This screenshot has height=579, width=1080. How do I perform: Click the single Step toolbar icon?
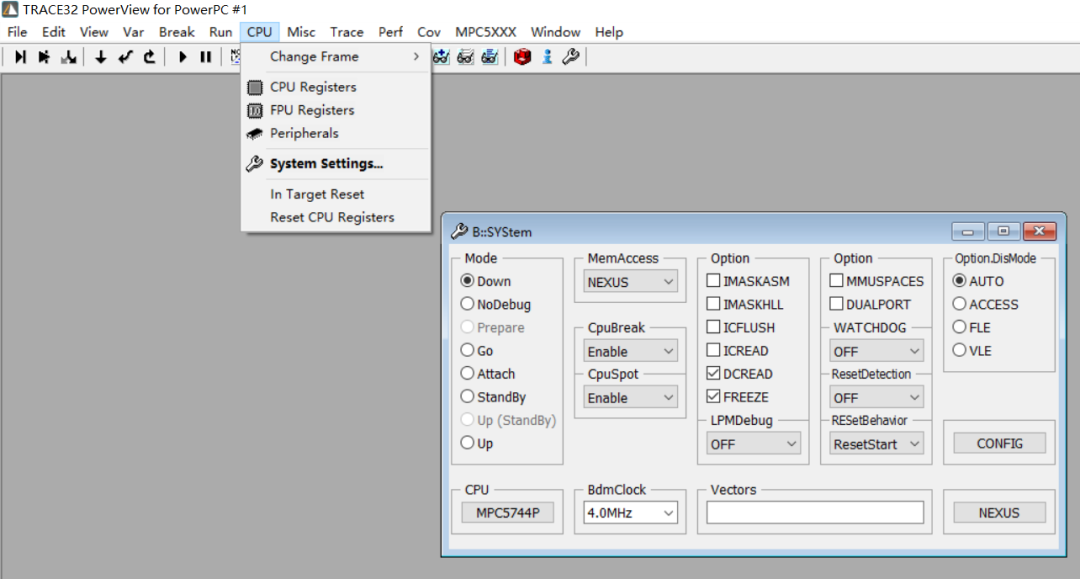[20, 57]
